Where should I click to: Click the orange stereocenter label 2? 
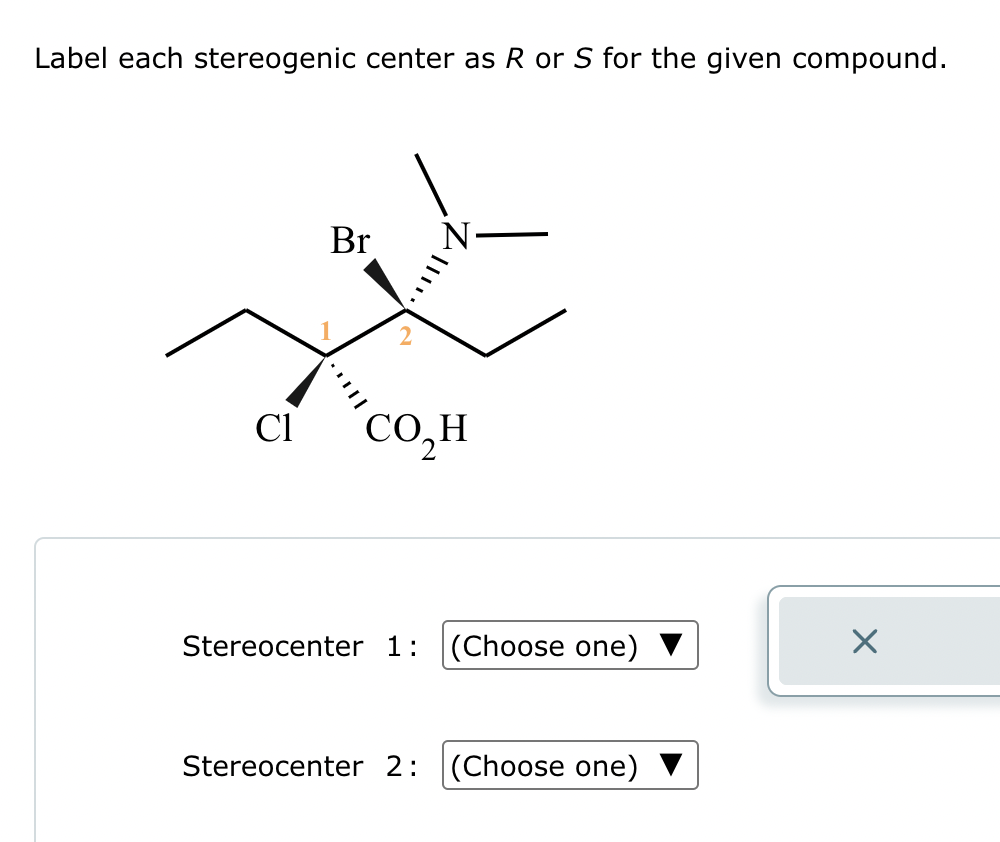pos(405,337)
